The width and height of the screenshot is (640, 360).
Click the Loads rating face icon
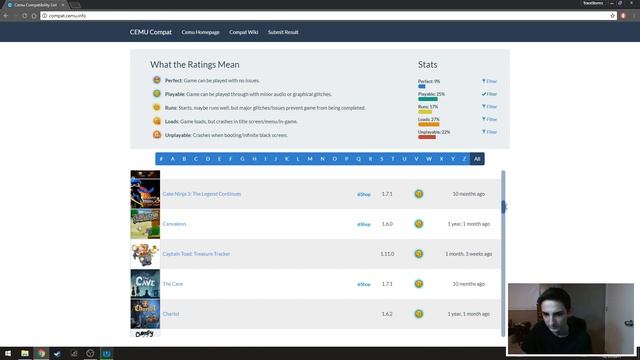tap(157, 121)
